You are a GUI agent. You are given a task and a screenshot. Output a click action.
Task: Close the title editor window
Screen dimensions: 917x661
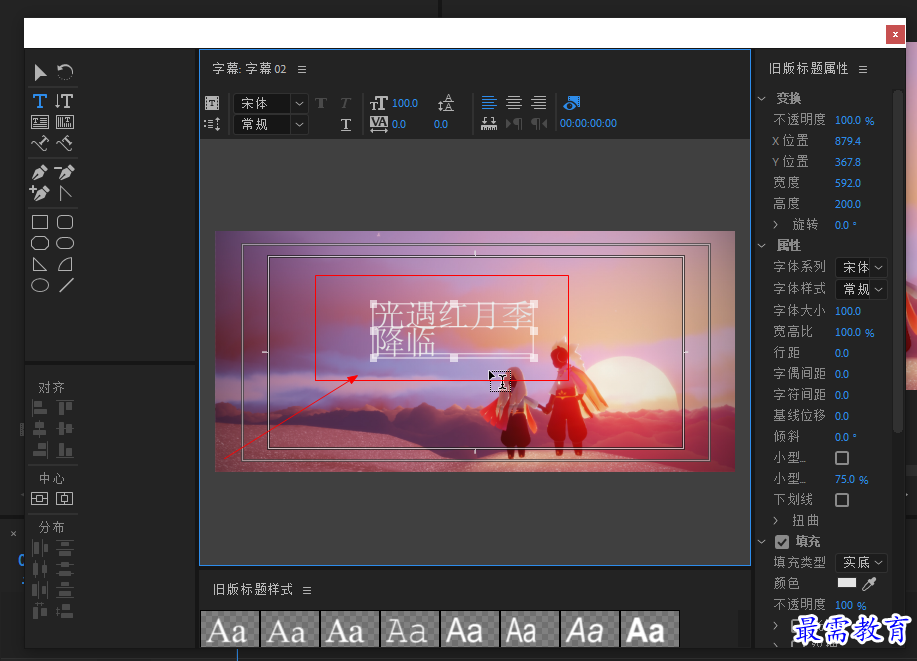[895, 35]
